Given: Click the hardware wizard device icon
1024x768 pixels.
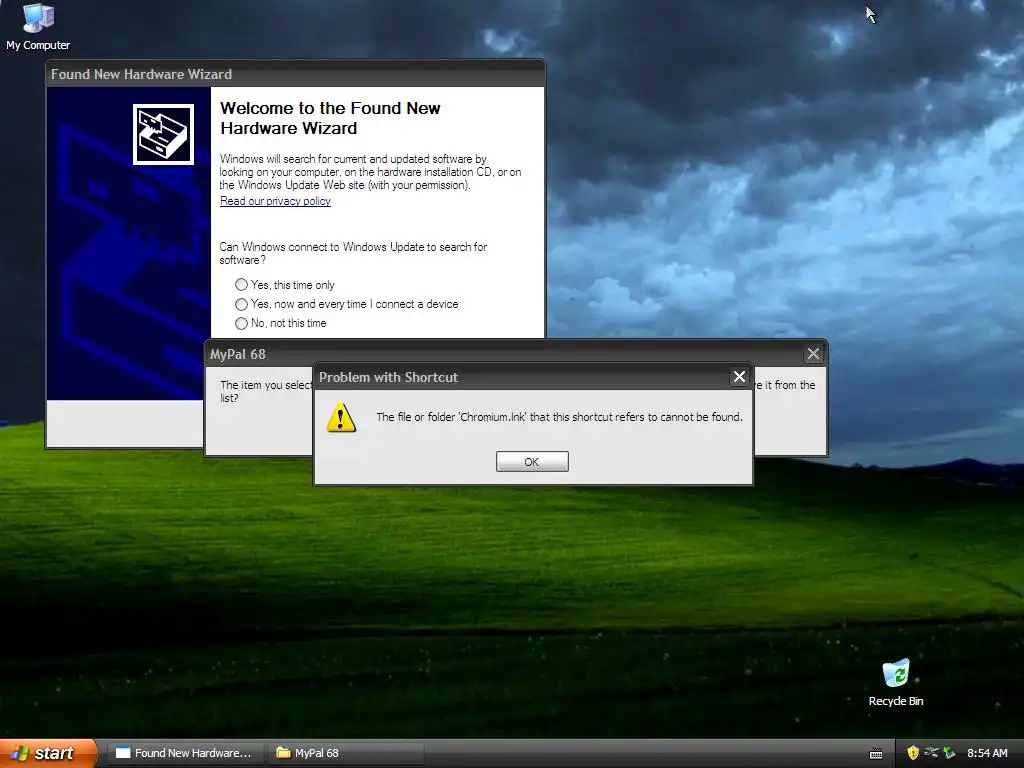Looking at the screenshot, I should click(163, 135).
